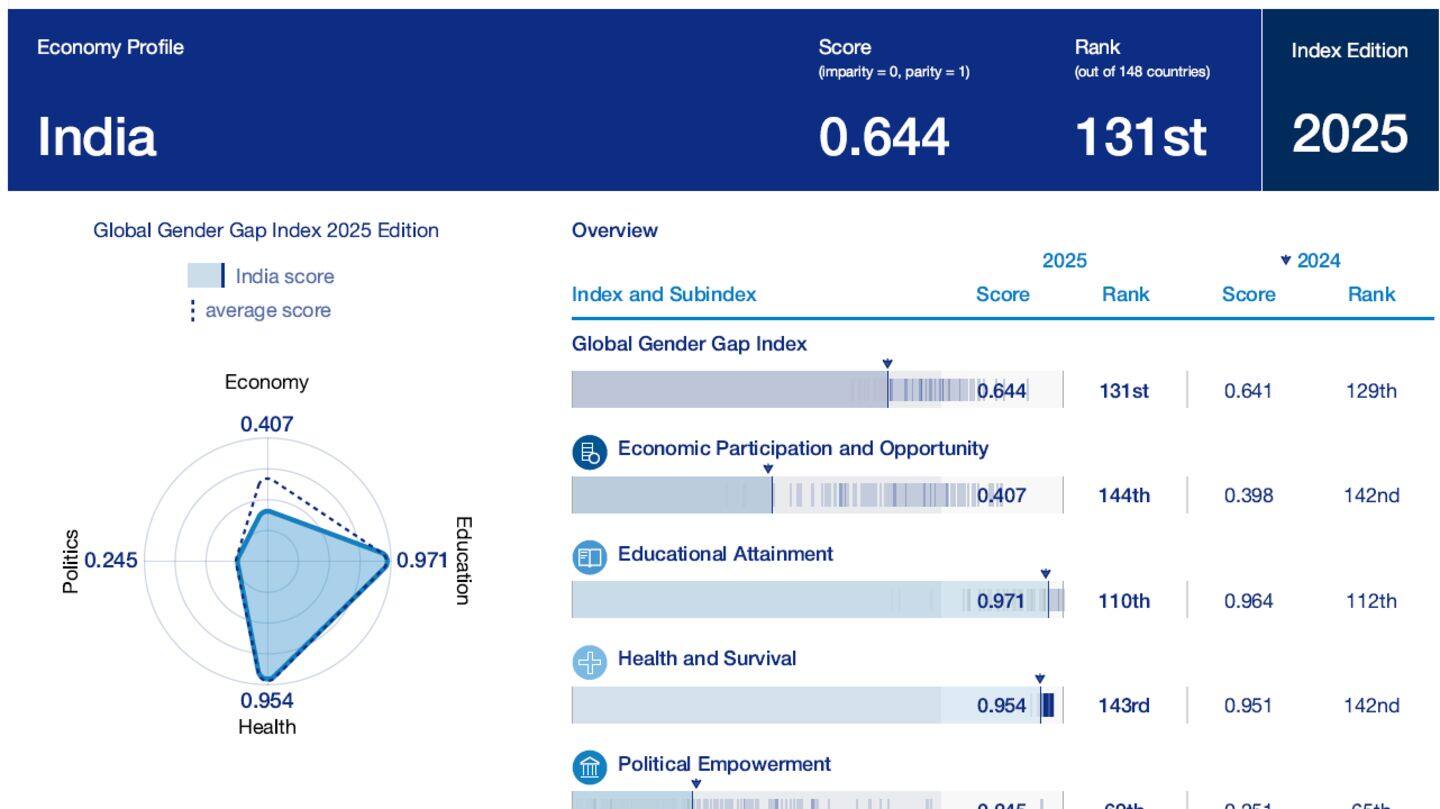Viewport: 1440px width, 809px height.
Task: Click the 'Index and Subindex' column header
Action: [664, 294]
